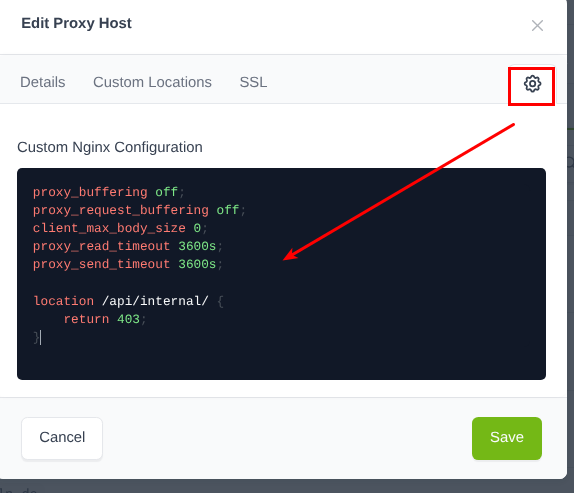This screenshot has height=493, width=574.
Task: Click the proxy_request_buffering directive text
Action: (x=120, y=210)
